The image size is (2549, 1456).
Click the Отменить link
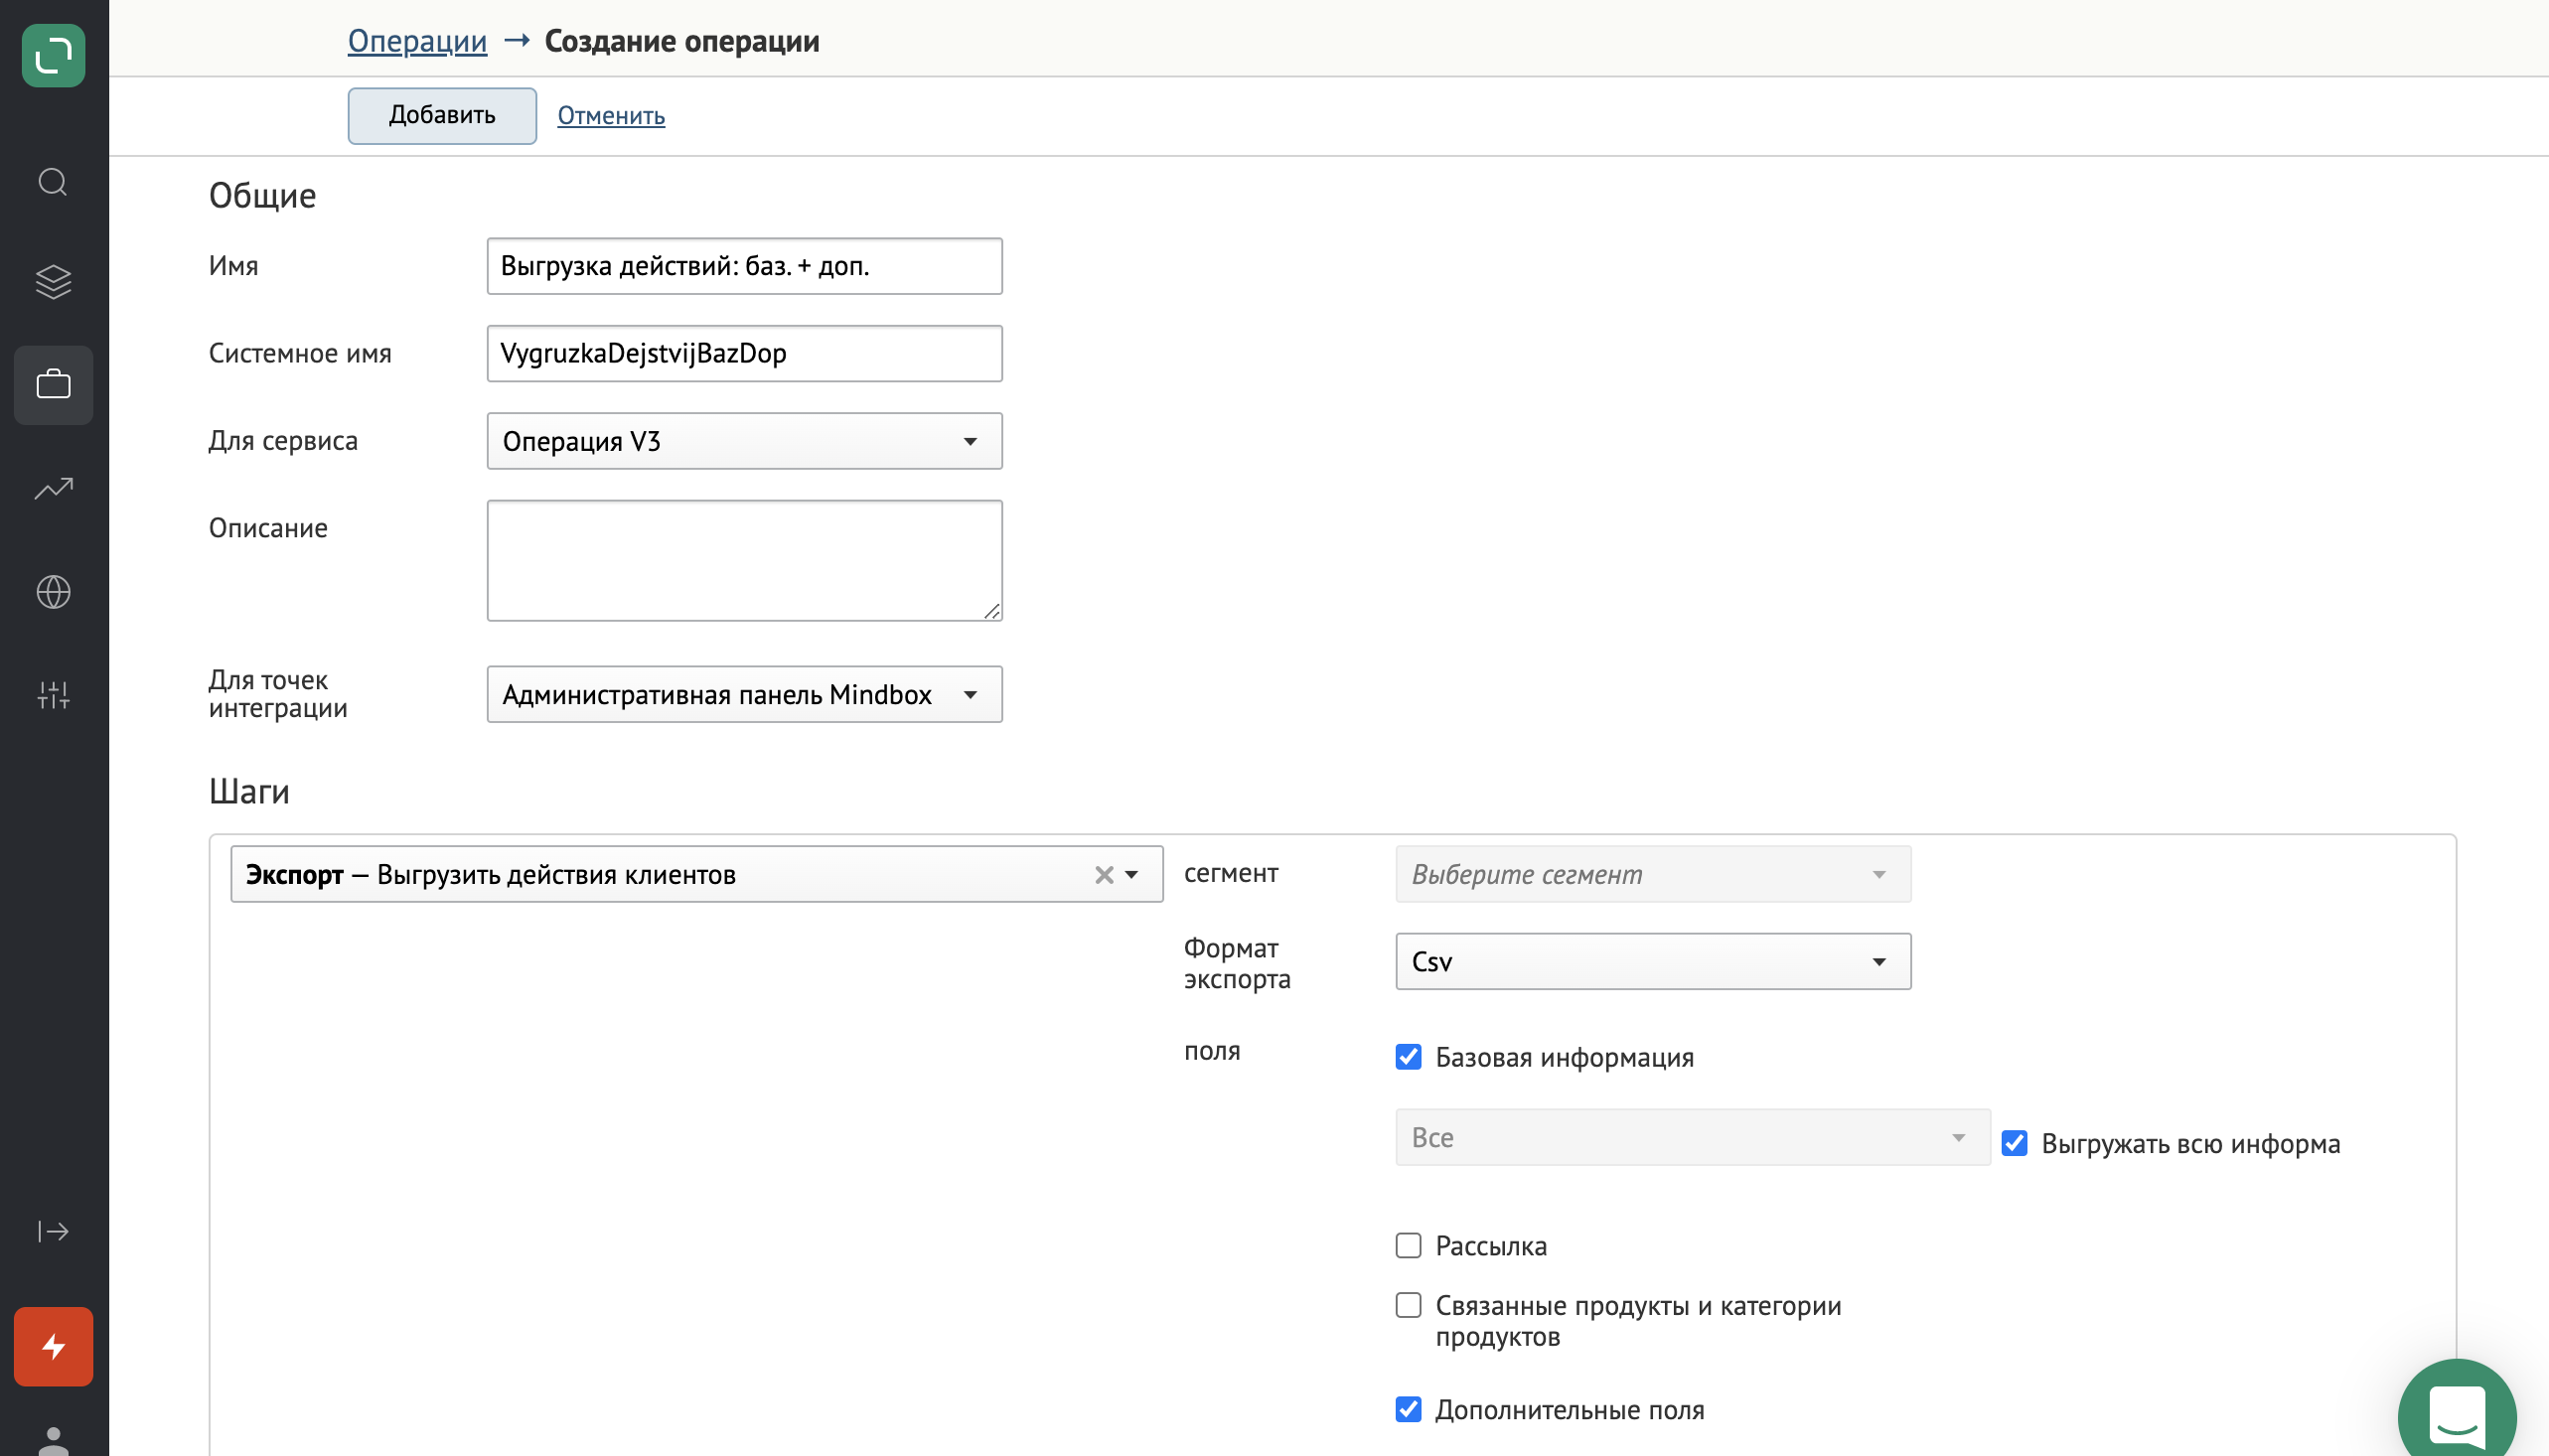pos(611,115)
